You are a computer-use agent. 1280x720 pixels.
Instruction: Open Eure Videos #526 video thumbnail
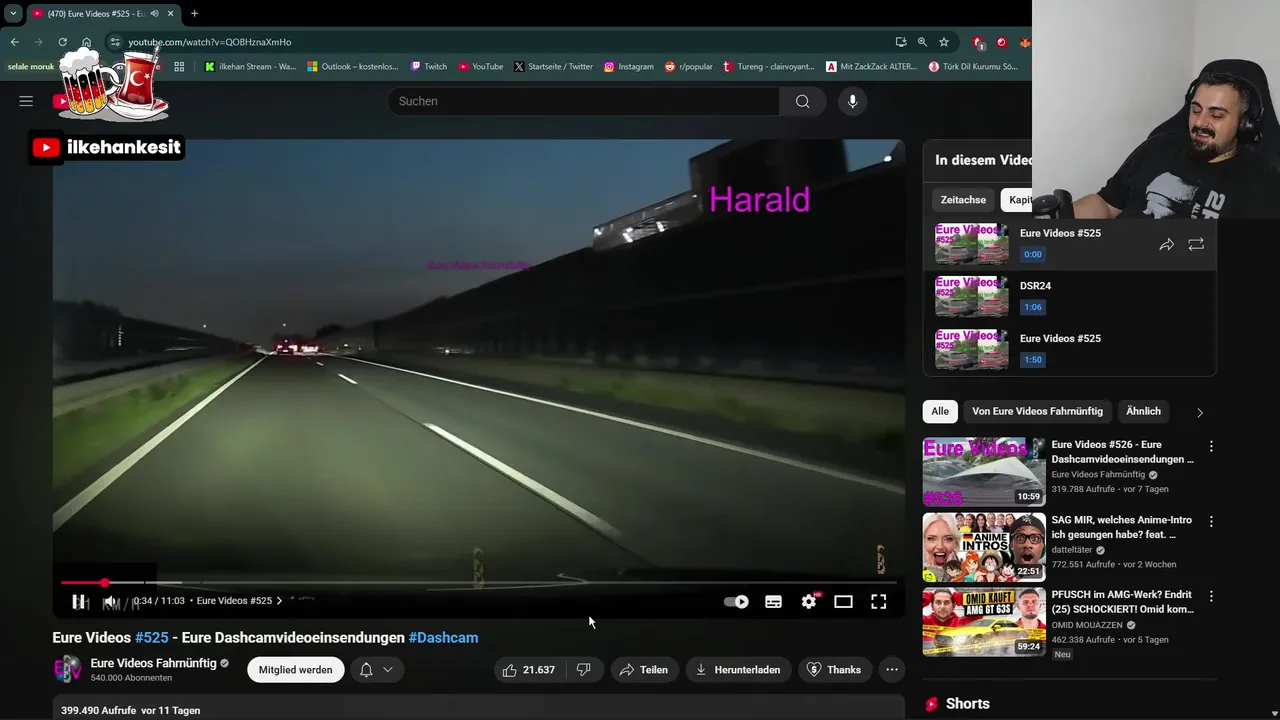point(984,471)
